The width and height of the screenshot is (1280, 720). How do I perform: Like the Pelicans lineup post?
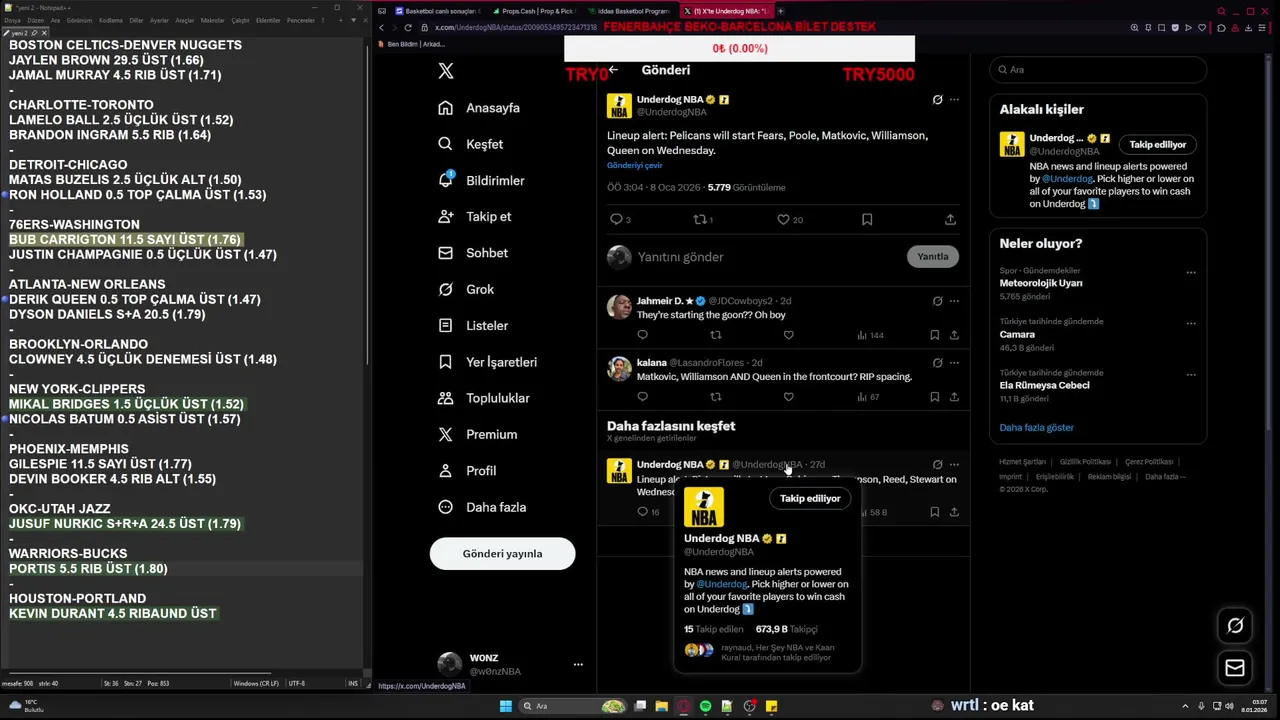coord(783,219)
